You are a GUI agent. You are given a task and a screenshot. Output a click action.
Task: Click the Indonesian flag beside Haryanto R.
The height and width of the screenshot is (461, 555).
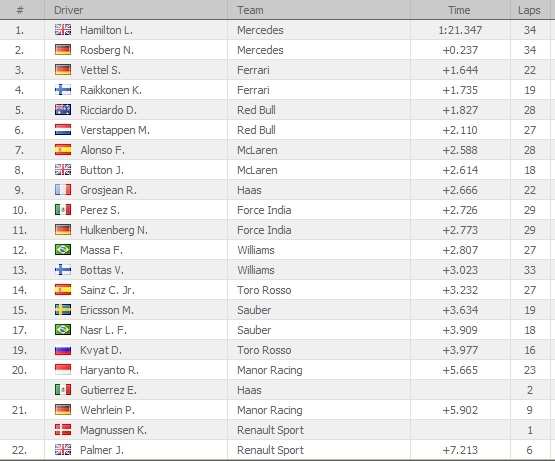coord(63,370)
